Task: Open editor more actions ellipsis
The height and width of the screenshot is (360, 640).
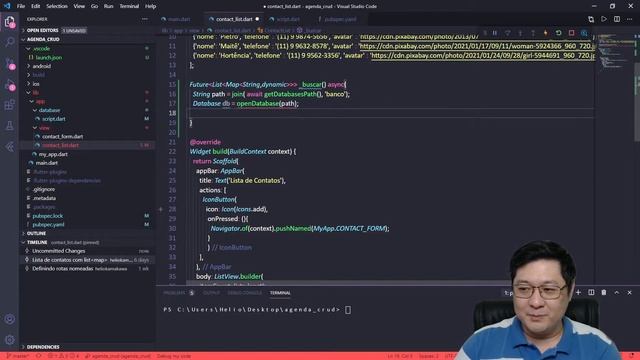Action: point(630,19)
